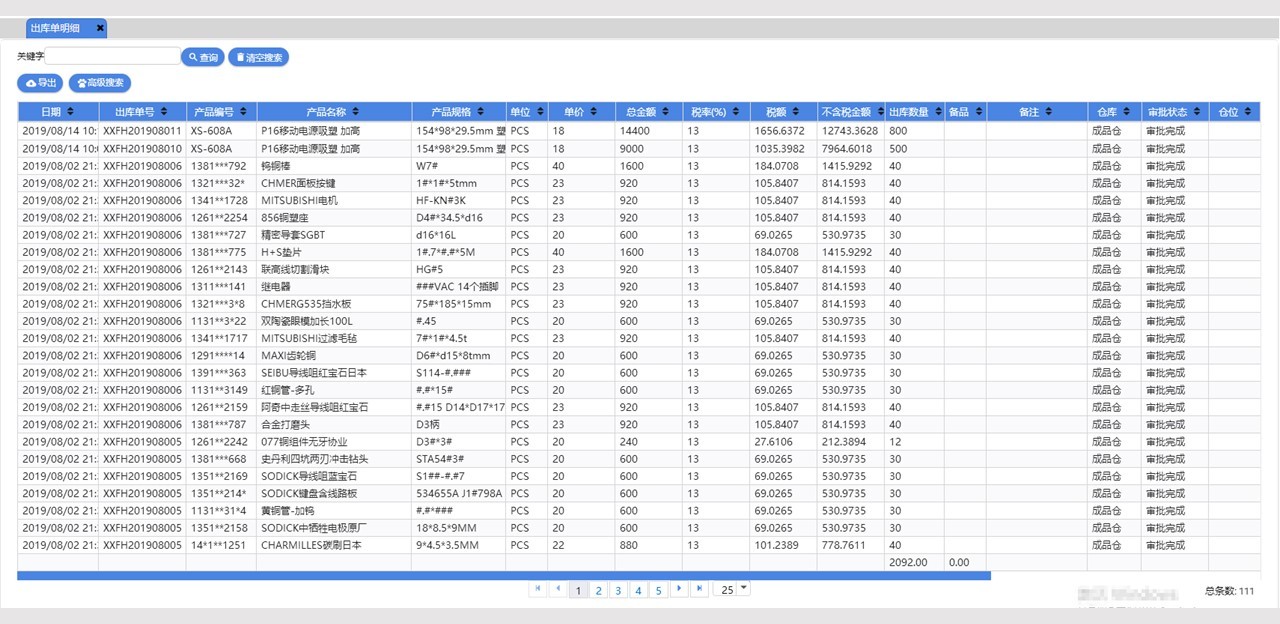Select the 出库单明细 tab
Image resolution: width=1280 pixels, height=624 pixels.
(56, 28)
